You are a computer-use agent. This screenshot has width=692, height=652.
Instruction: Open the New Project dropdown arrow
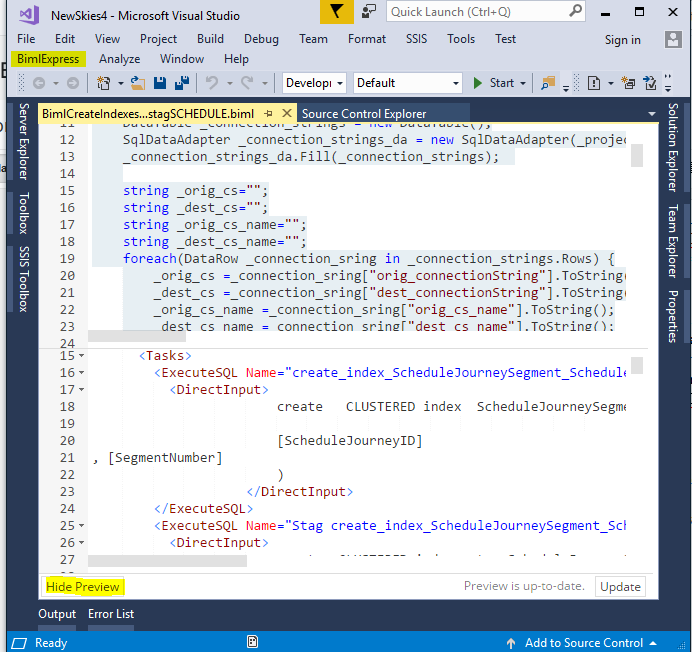tap(120, 83)
